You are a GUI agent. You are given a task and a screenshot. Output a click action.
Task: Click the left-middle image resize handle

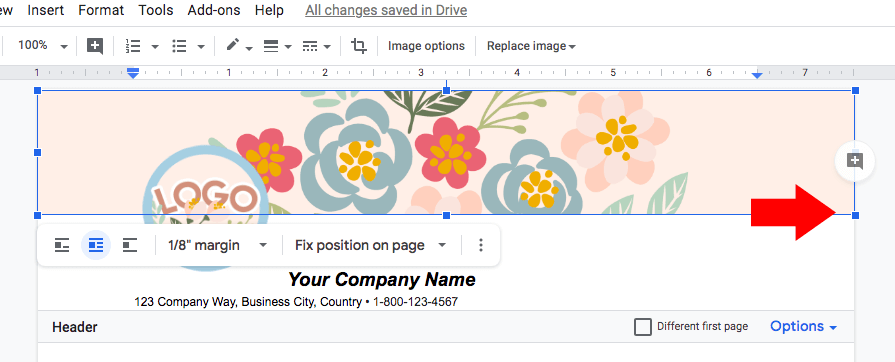click(38, 152)
